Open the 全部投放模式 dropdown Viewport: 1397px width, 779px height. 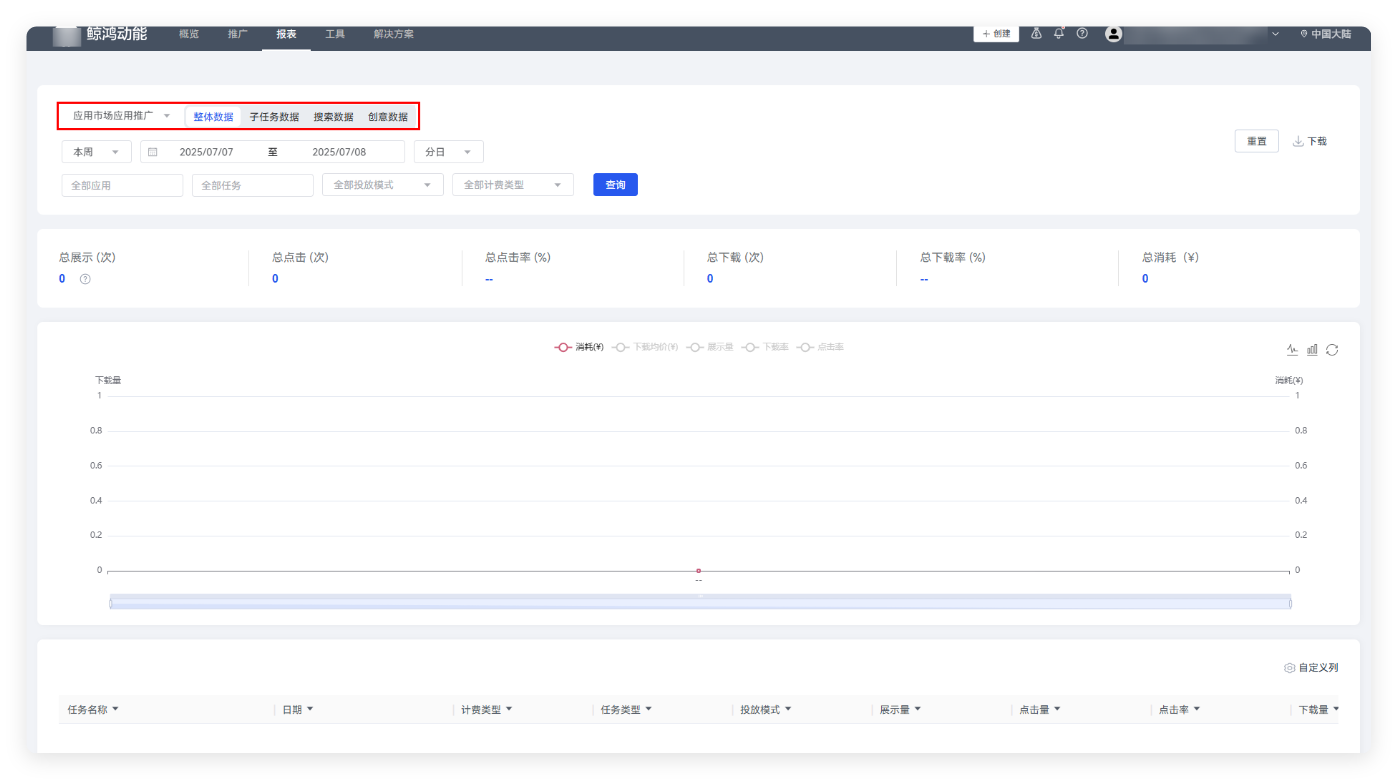(382, 185)
